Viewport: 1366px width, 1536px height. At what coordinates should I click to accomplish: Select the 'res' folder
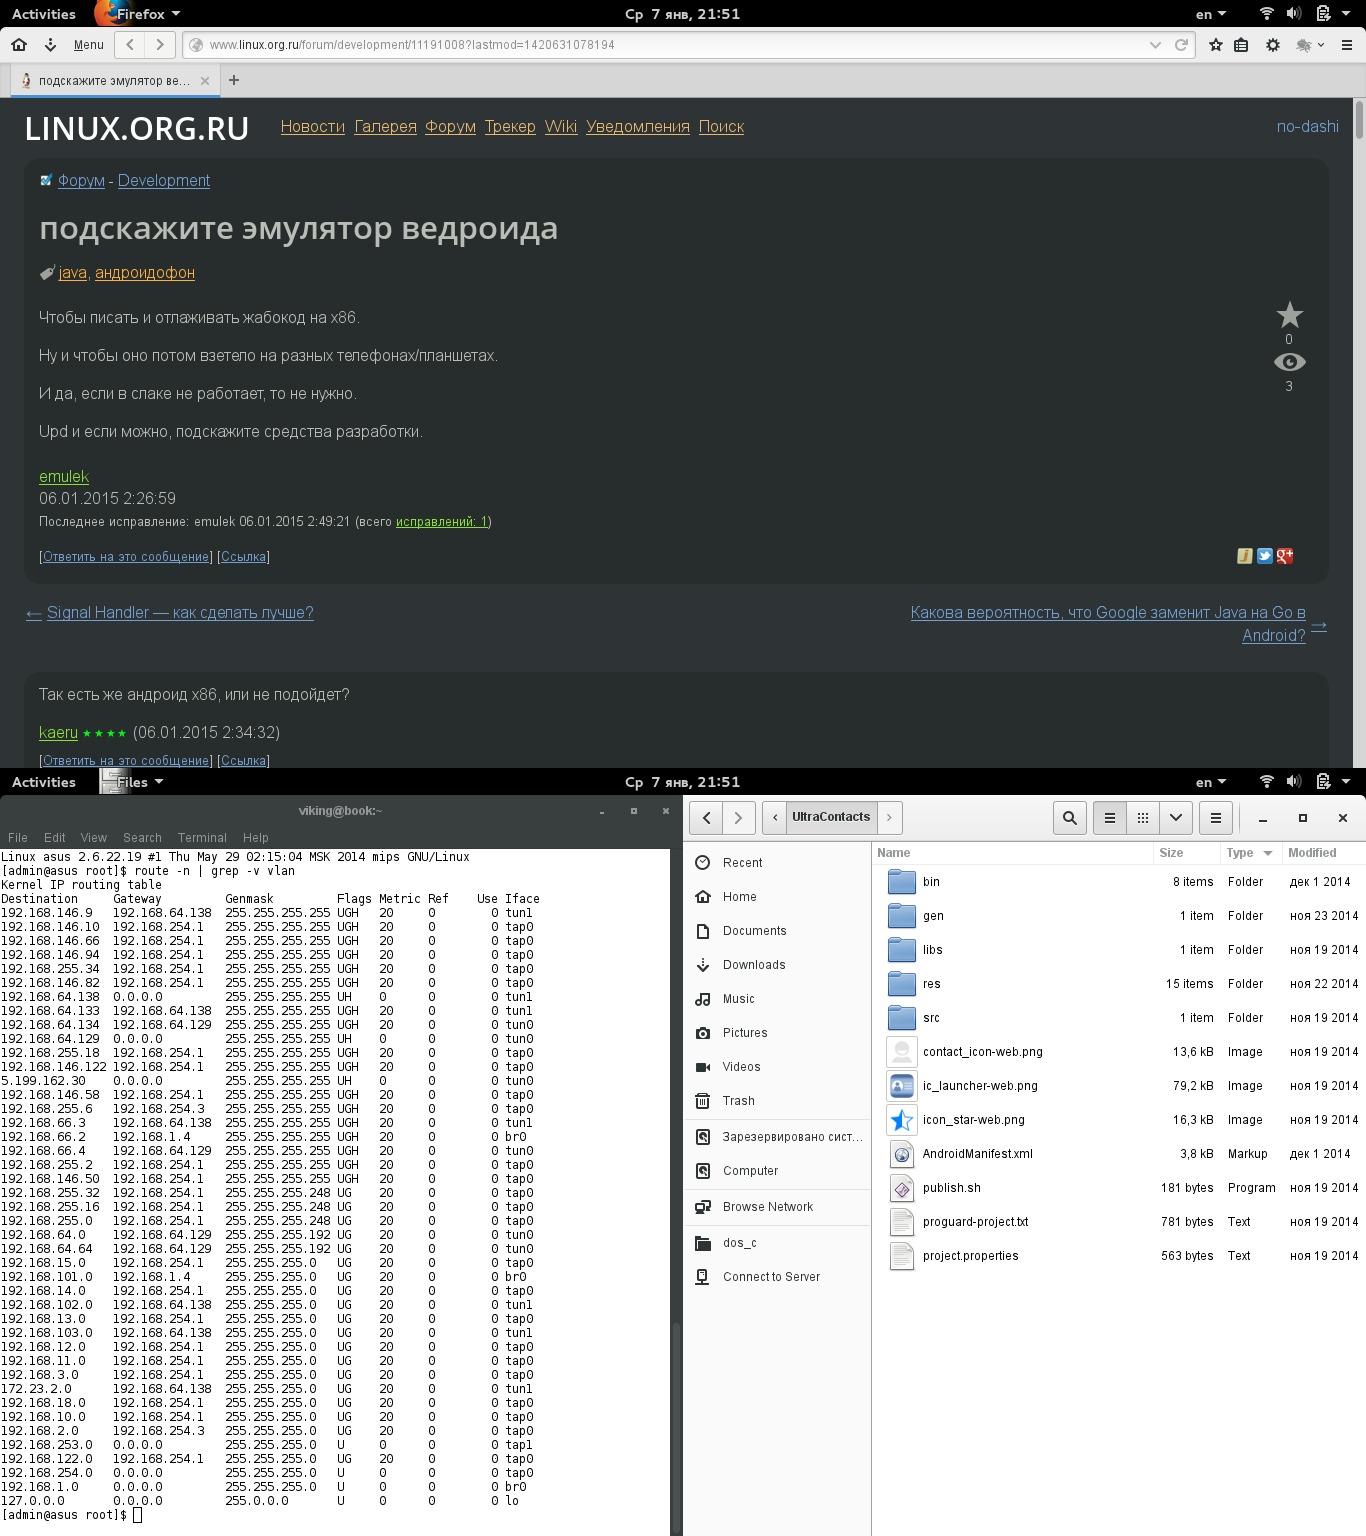(1118, 984)
